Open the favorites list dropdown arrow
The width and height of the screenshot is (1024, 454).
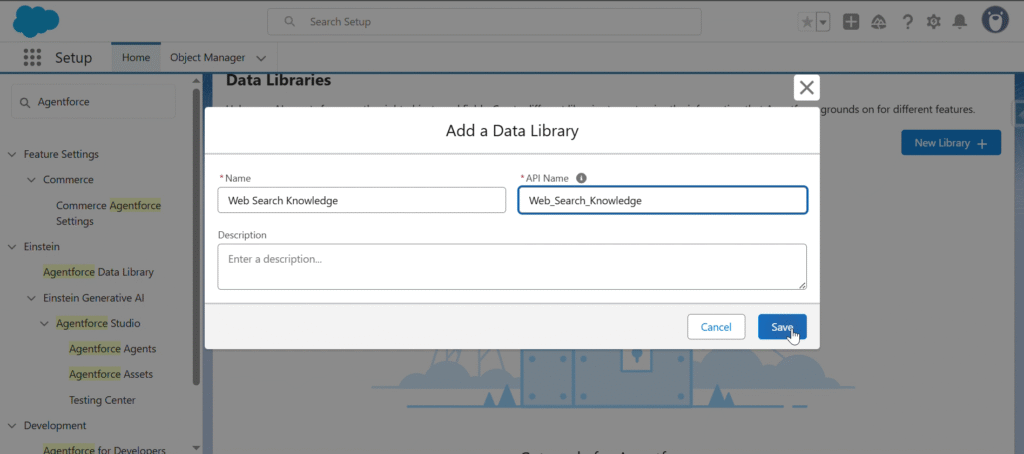pyautogui.click(x=823, y=22)
